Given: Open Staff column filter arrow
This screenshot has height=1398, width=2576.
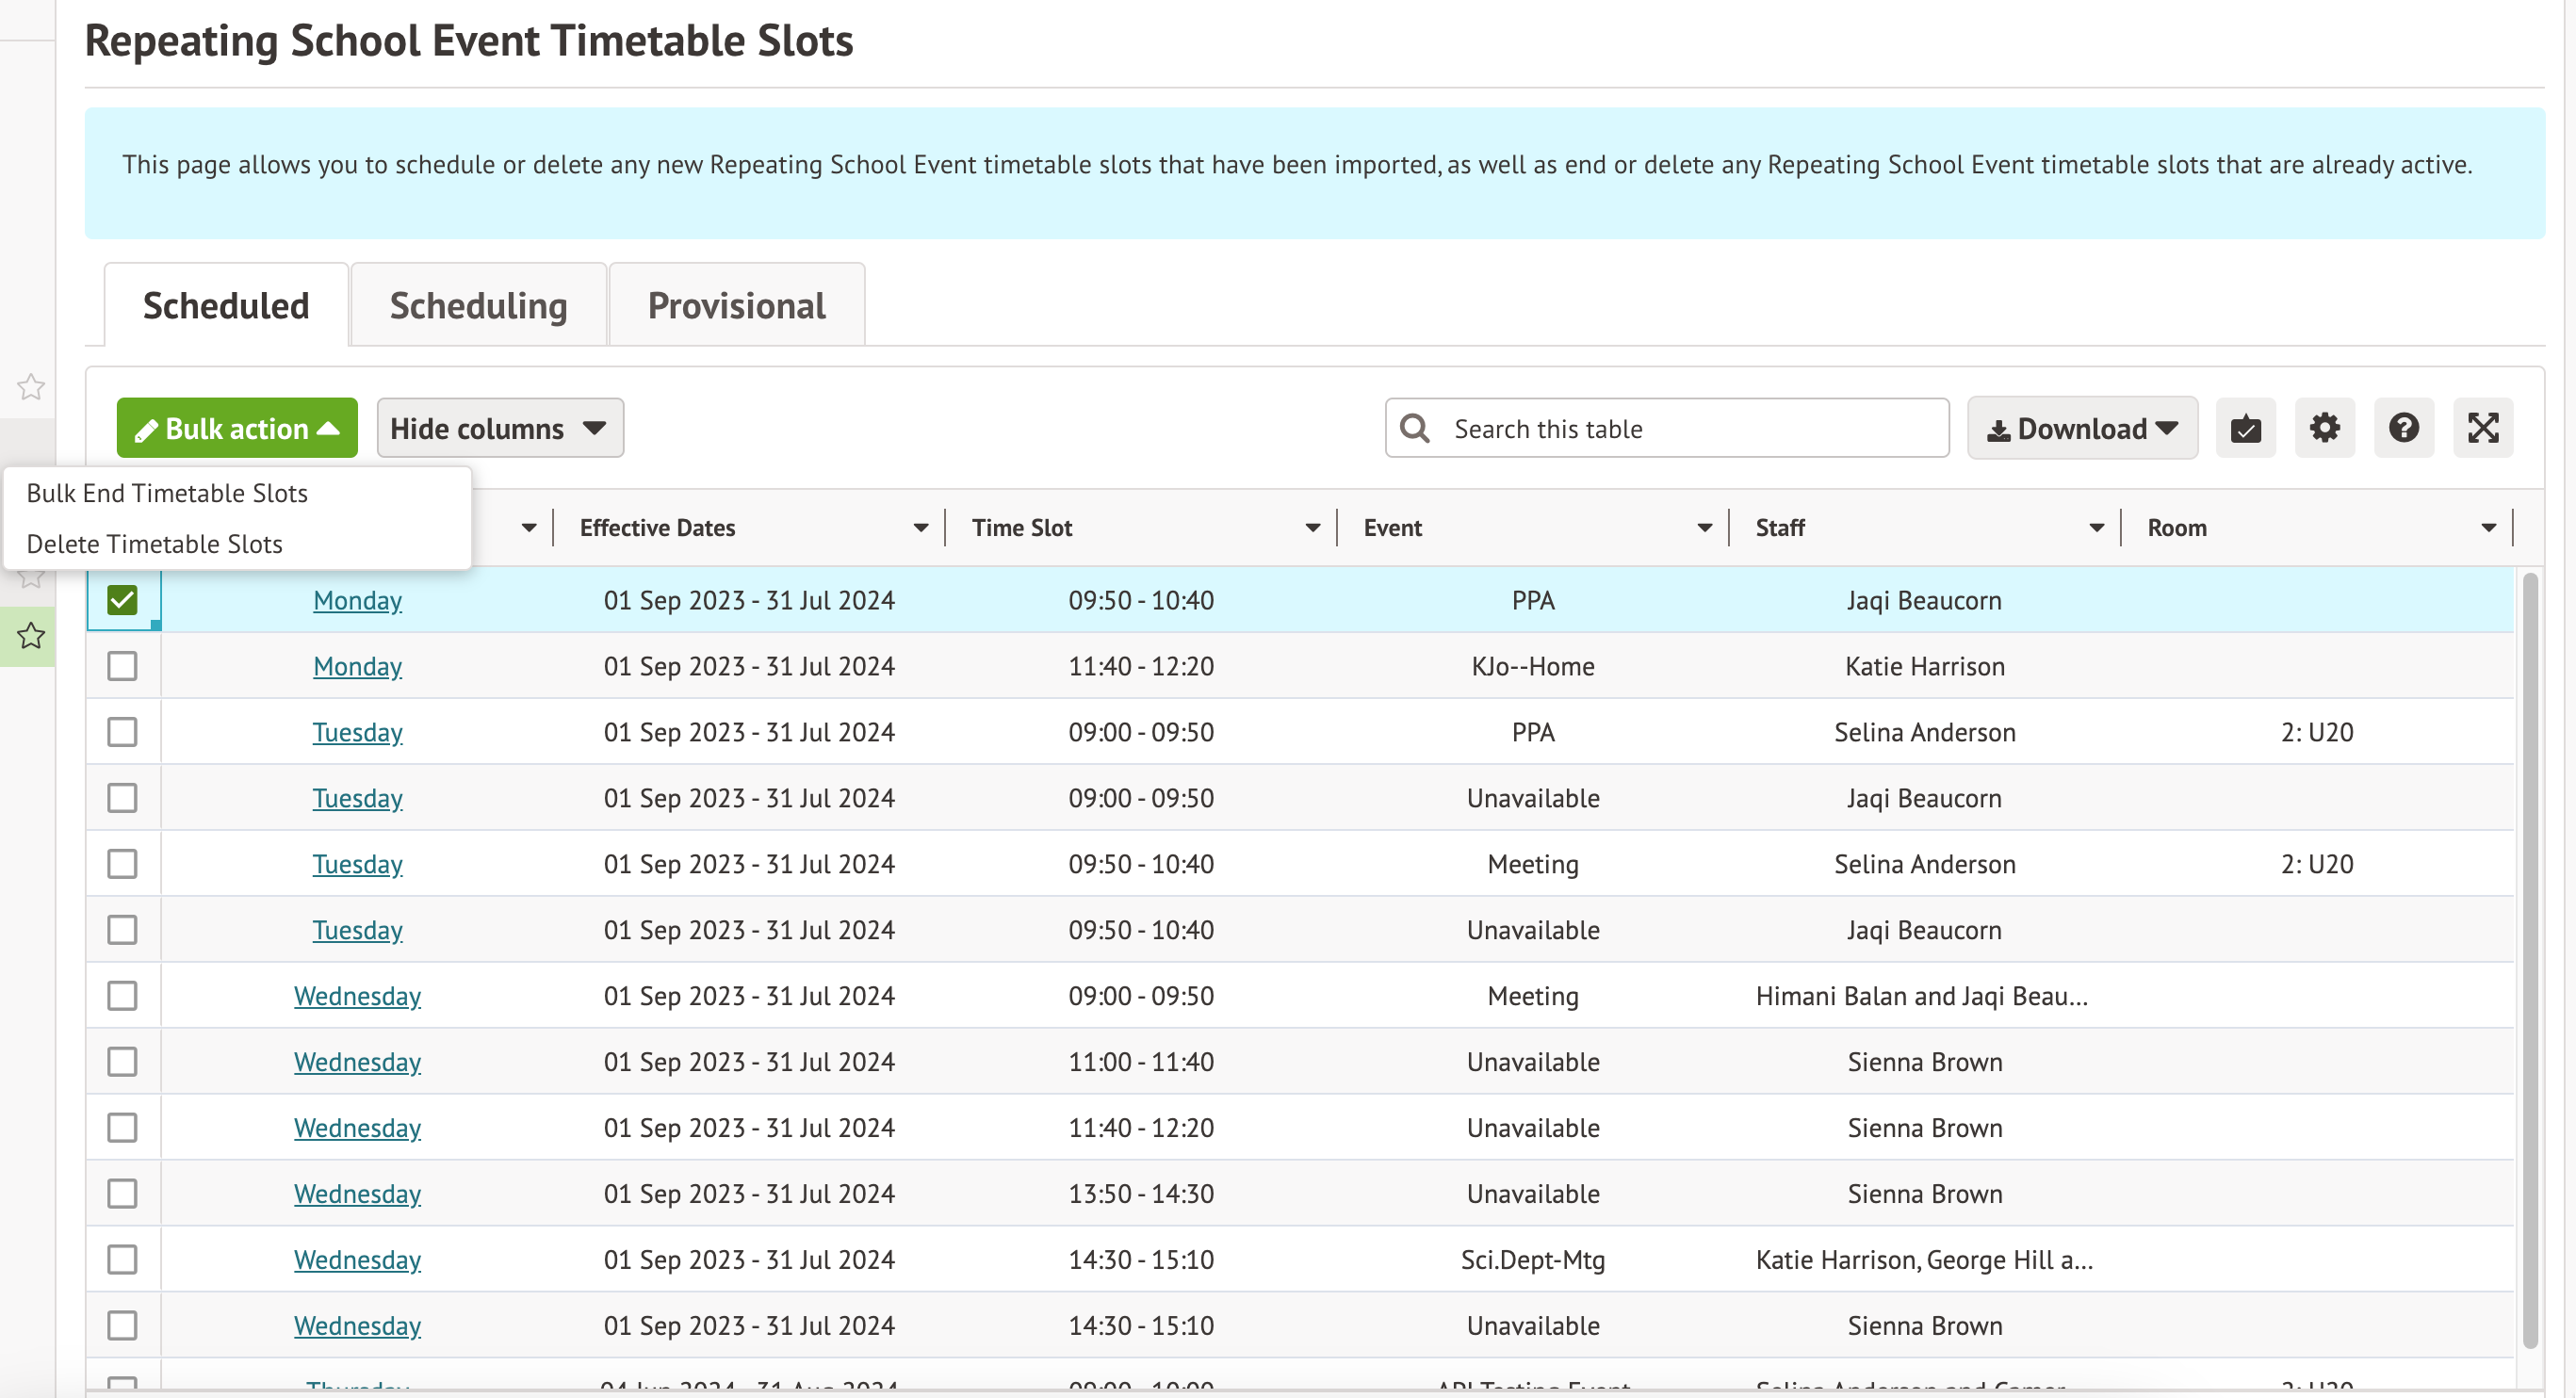Looking at the screenshot, I should pos(2096,528).
